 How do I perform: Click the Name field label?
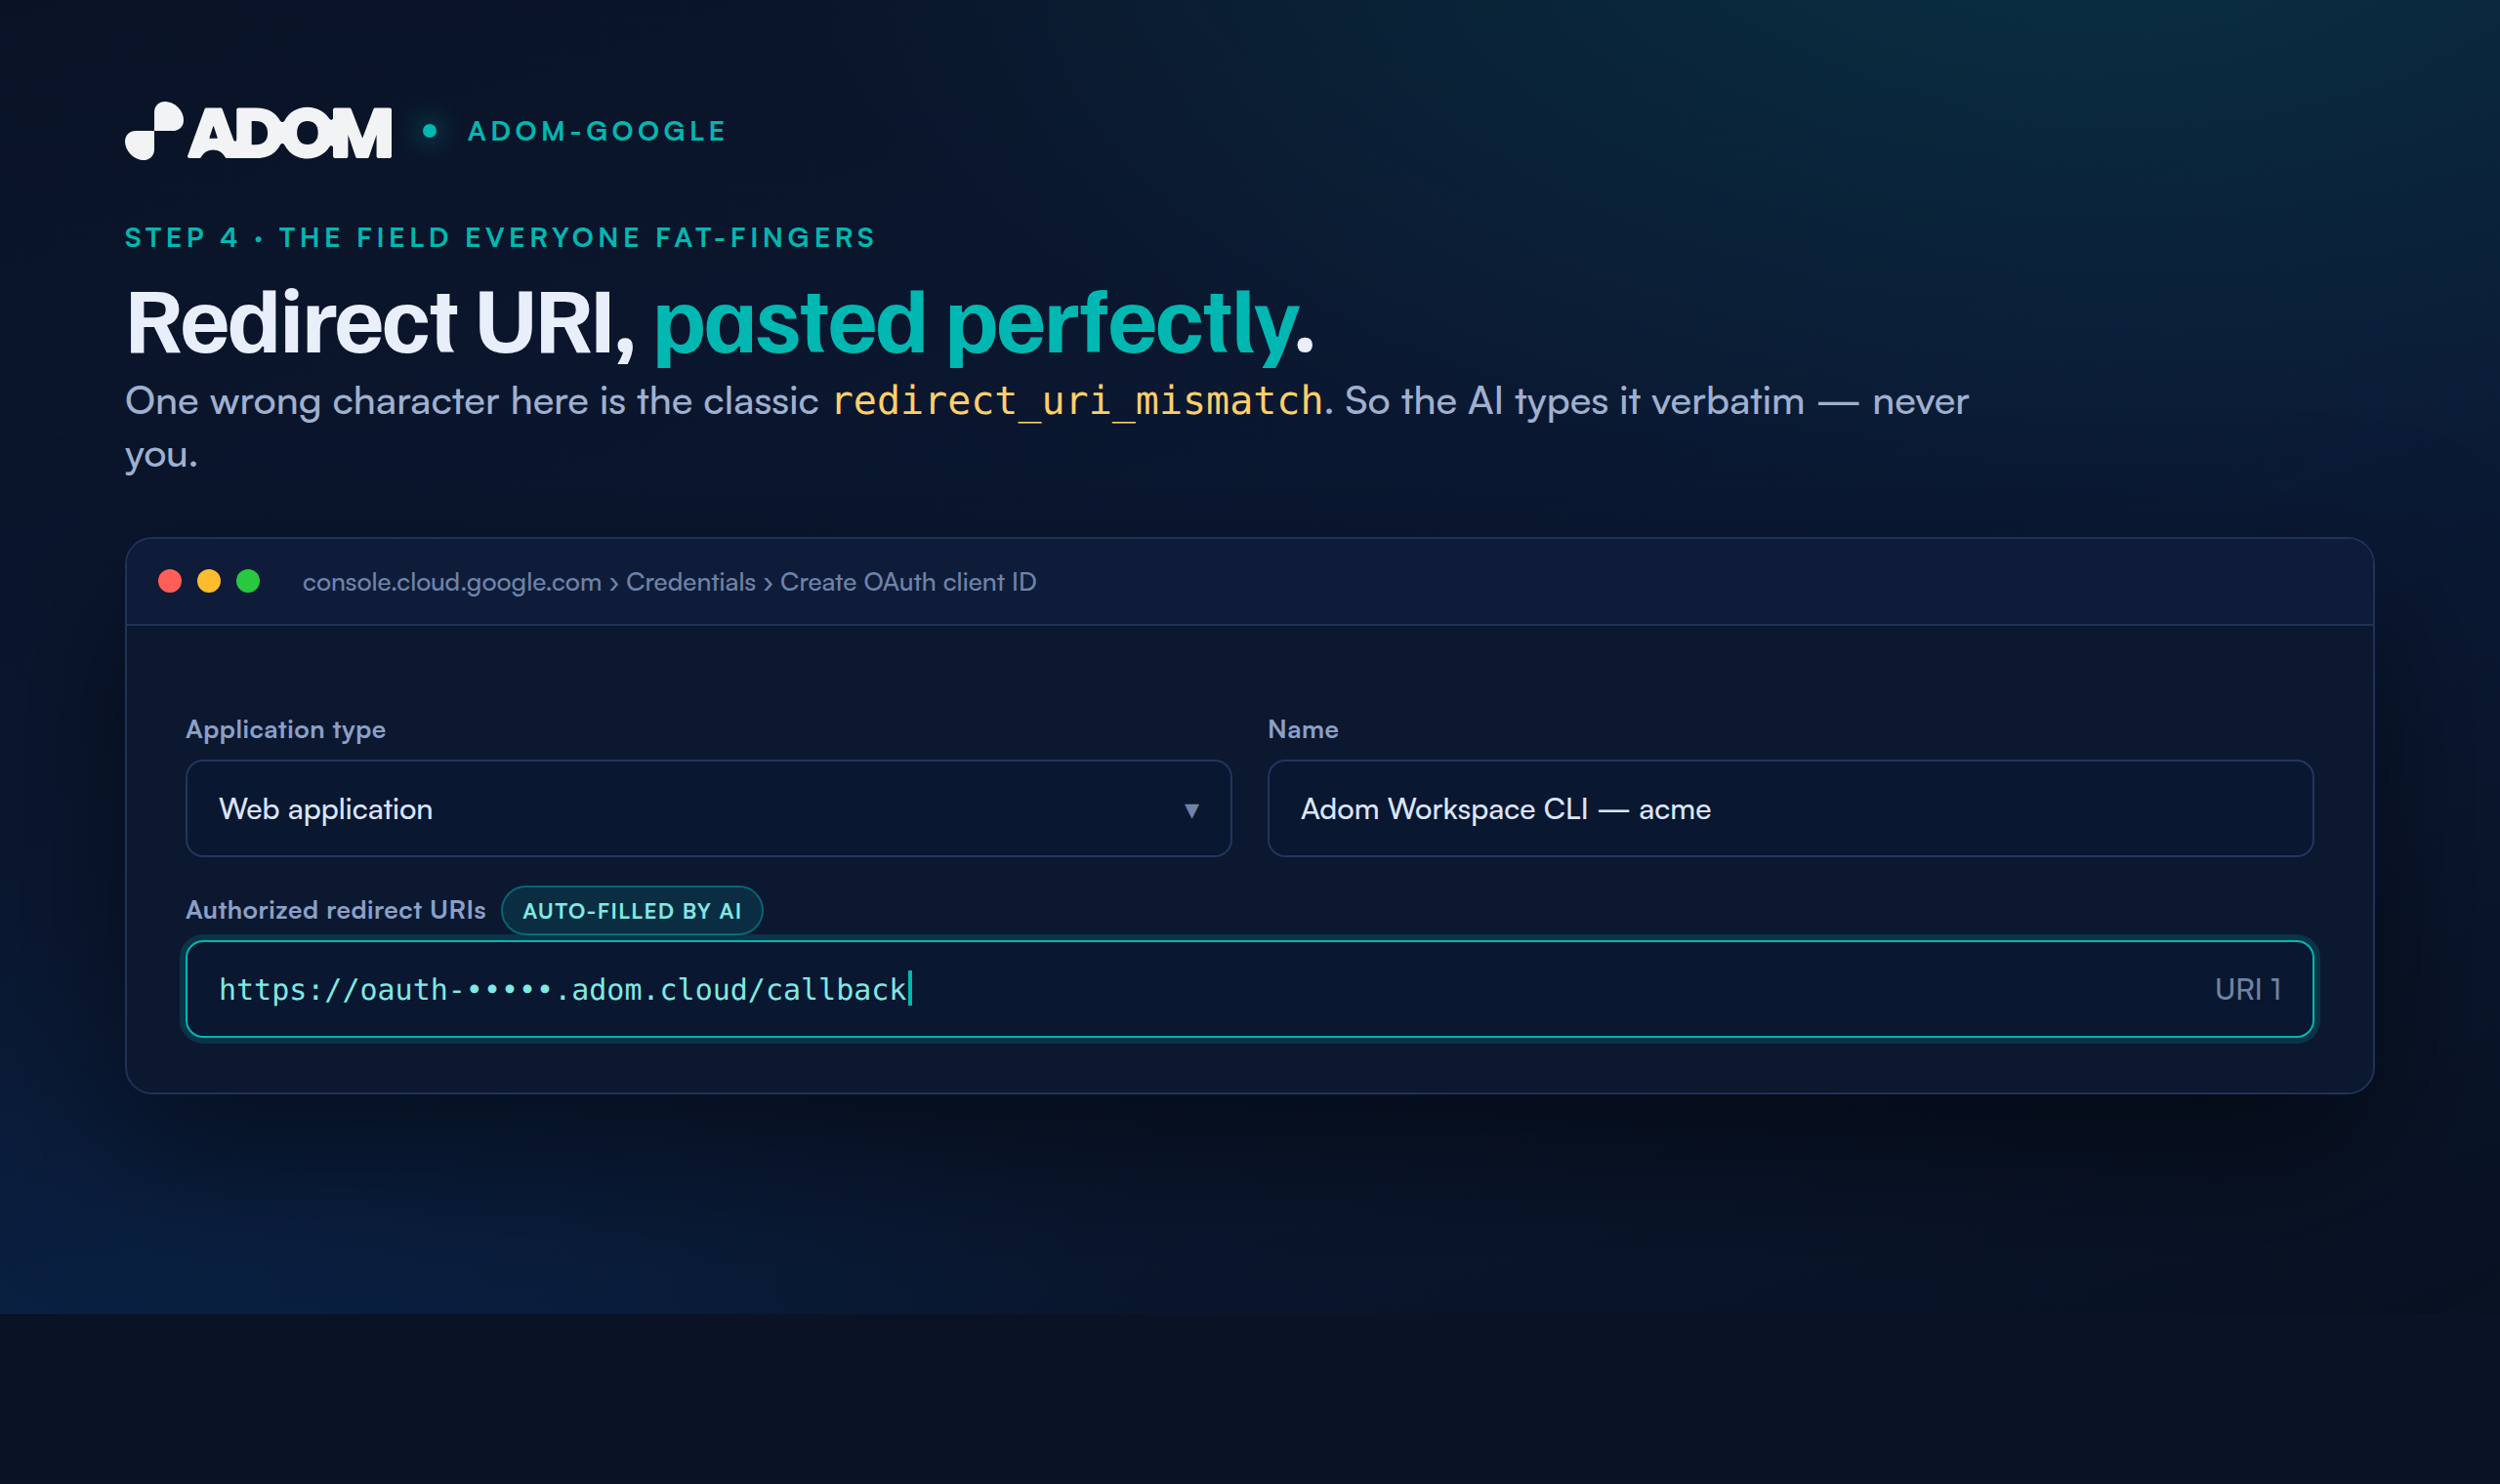tap(1303, 729)
